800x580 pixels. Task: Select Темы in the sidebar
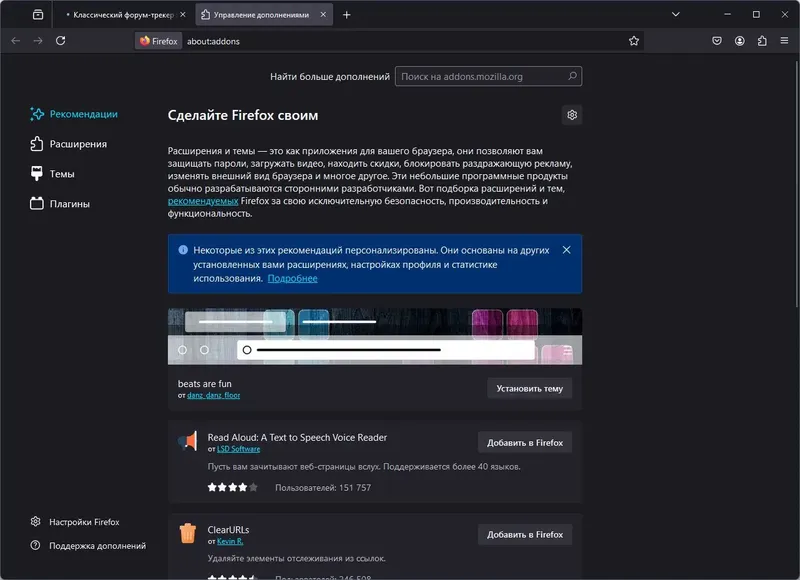pyautogui.click(x=64, y=174)
